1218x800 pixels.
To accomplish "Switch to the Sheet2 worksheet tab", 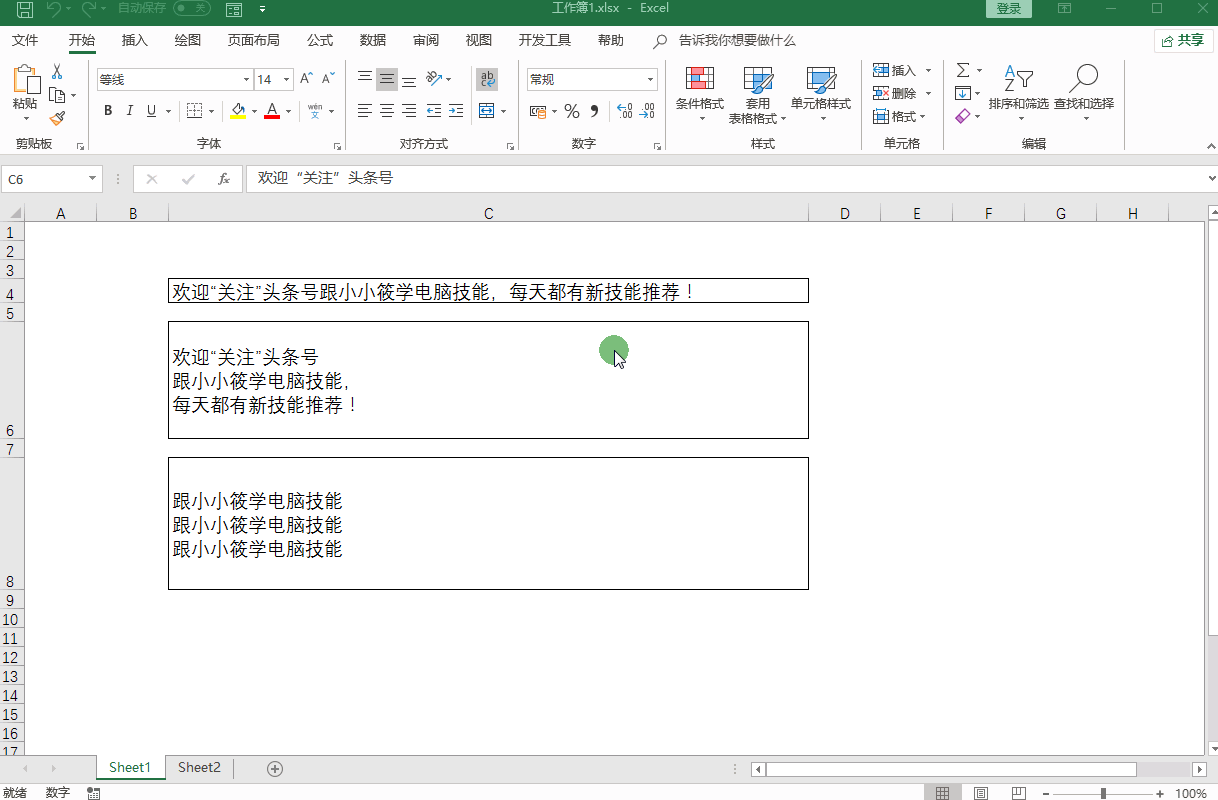I will pos(199,768).
